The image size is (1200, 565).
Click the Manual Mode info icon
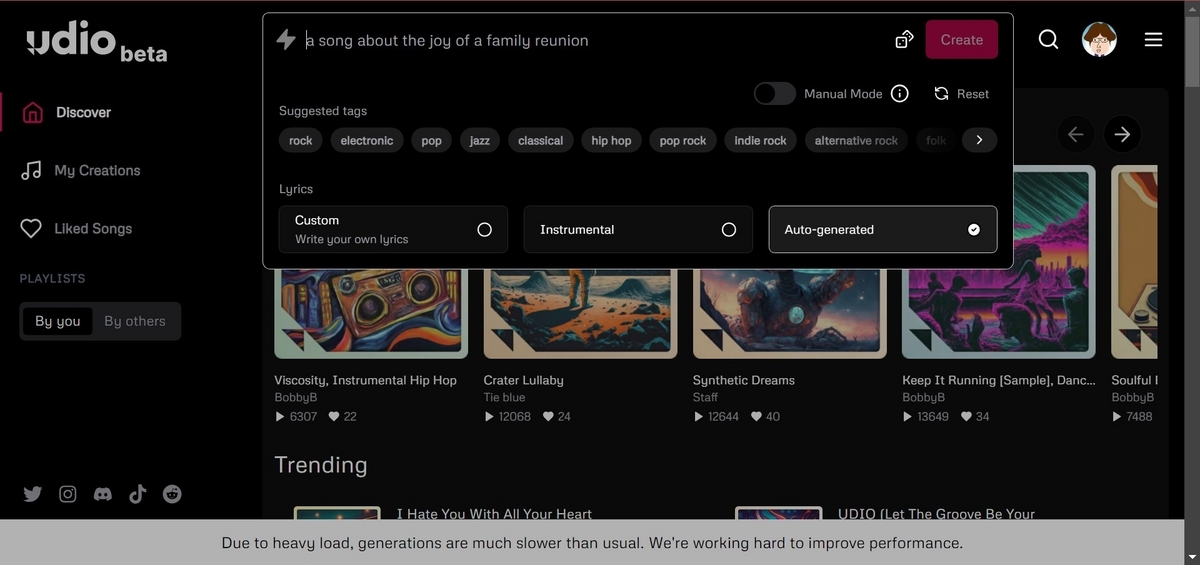pyautogui.click(x=900, y=94)
